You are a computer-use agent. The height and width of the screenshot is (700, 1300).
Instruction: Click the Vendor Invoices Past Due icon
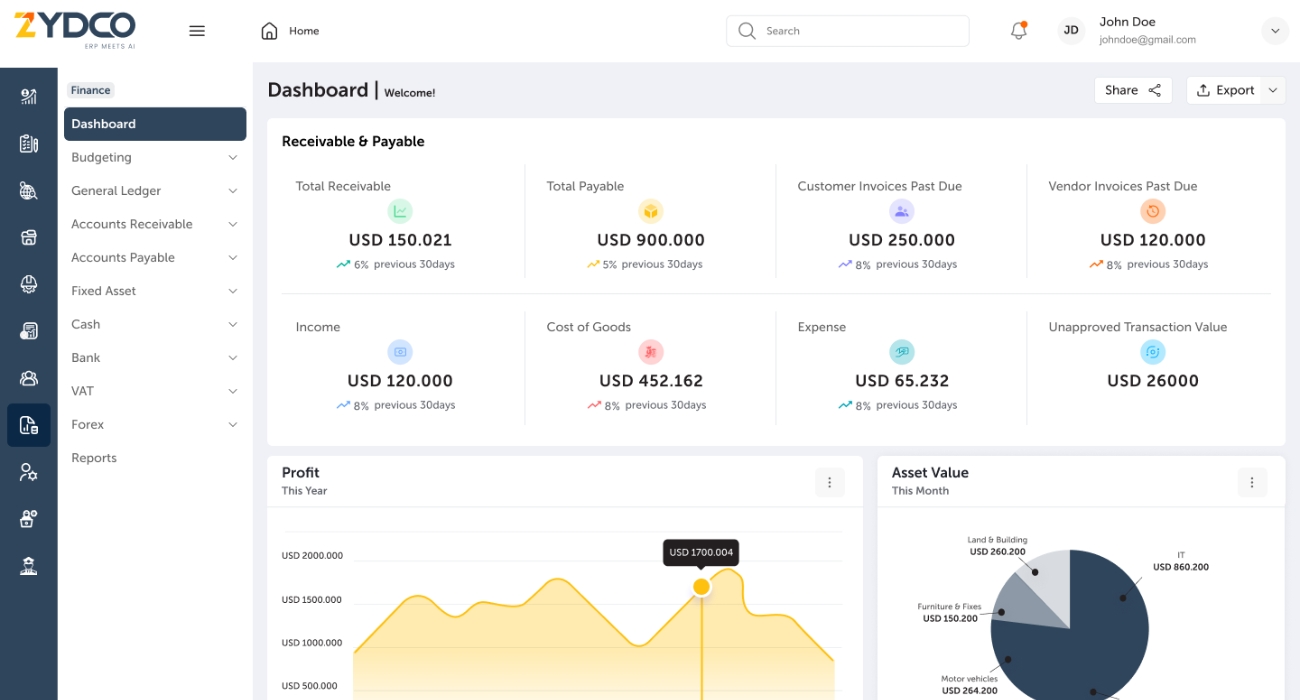point(1153,211)
